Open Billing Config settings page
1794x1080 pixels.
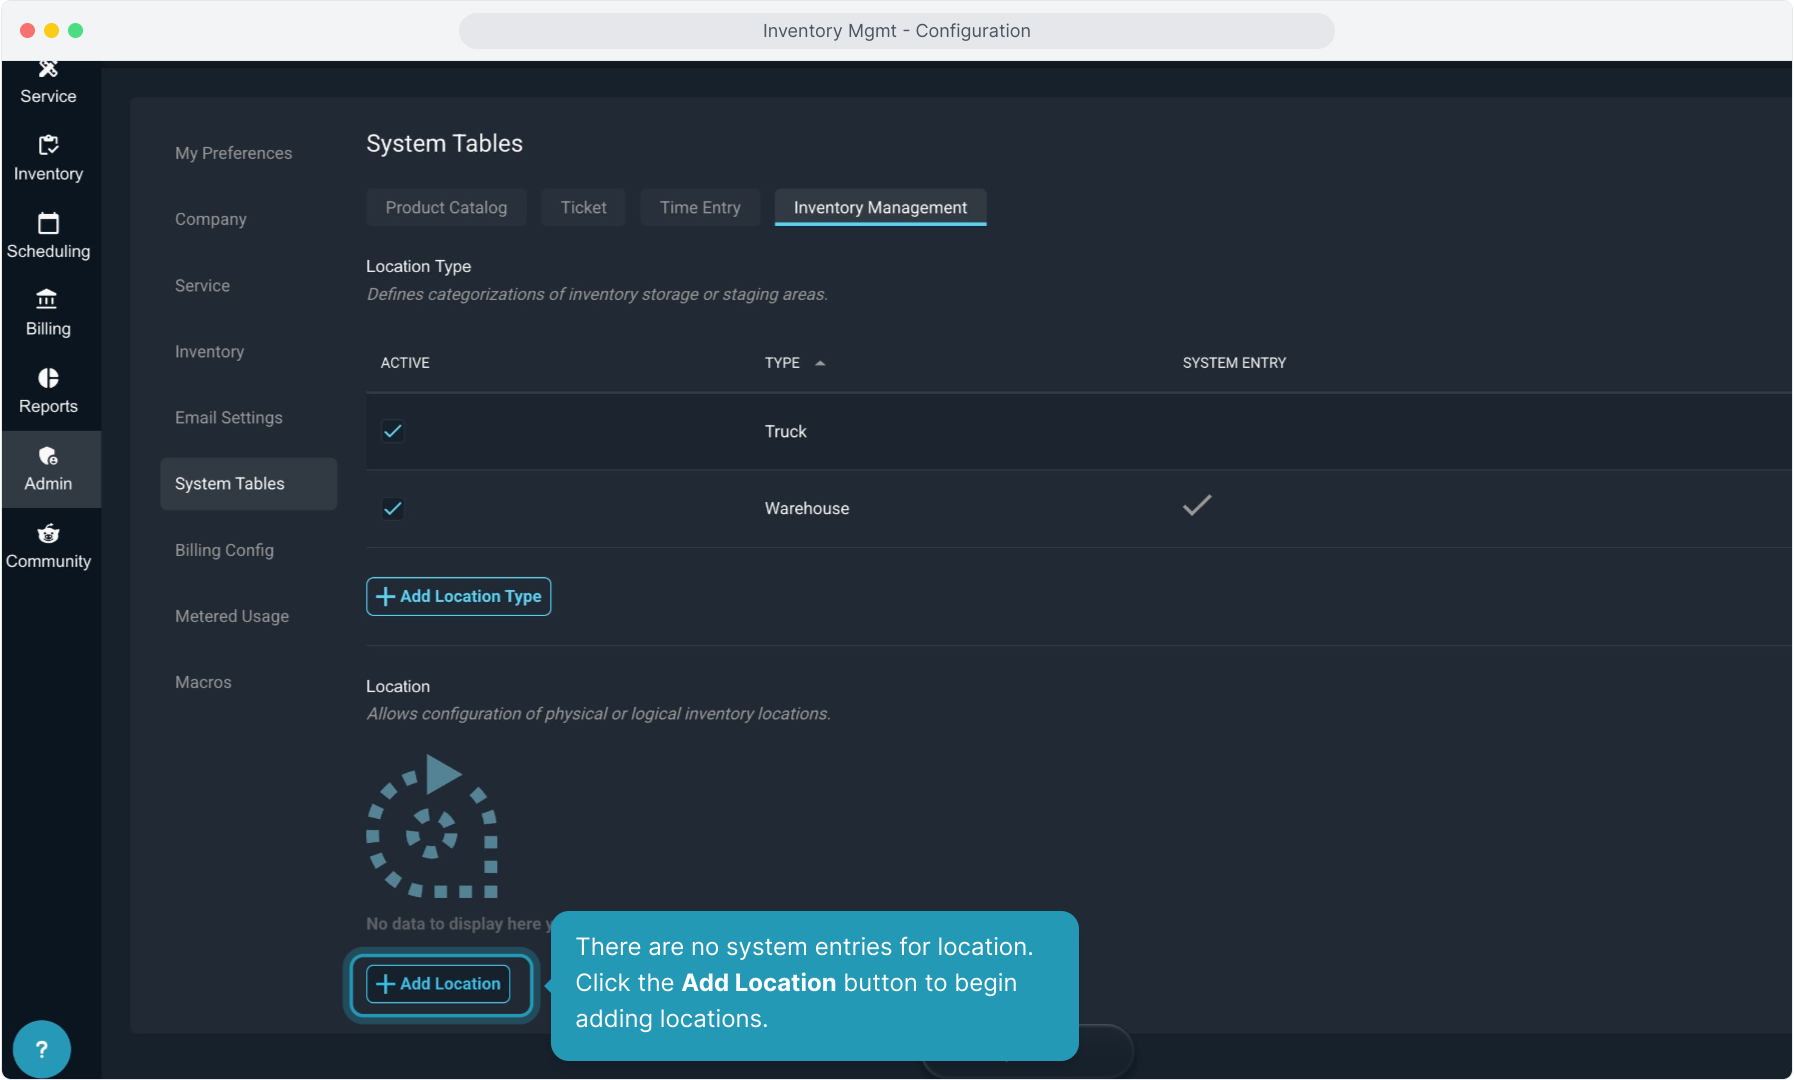[x=224, y=550]
